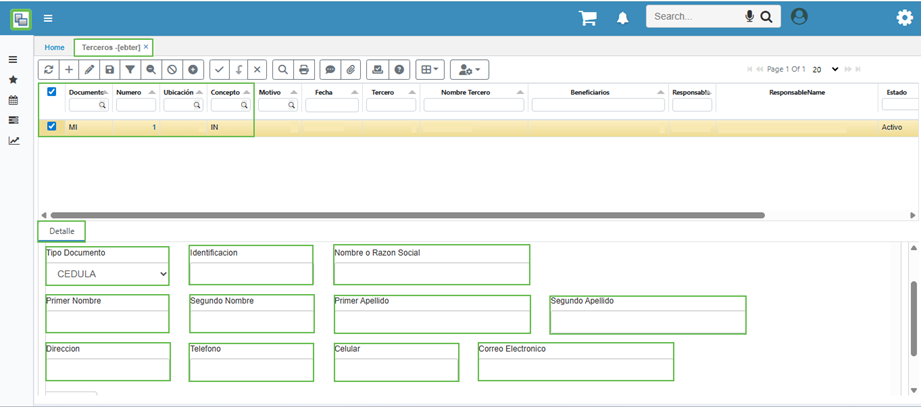The height and width of the screenshot is (407, 921).
Task: View notifications via the bell icon
Action: point(622,18)
